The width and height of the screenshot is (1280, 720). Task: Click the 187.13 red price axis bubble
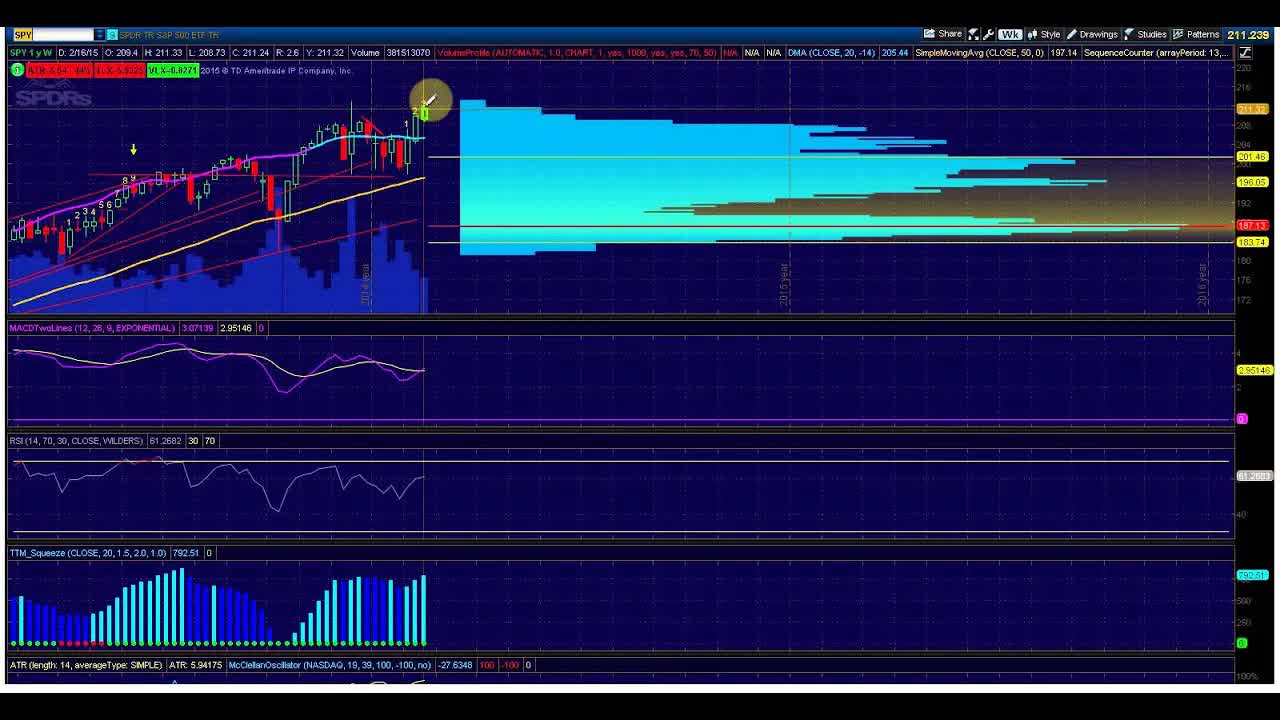tap(1253, 226)
